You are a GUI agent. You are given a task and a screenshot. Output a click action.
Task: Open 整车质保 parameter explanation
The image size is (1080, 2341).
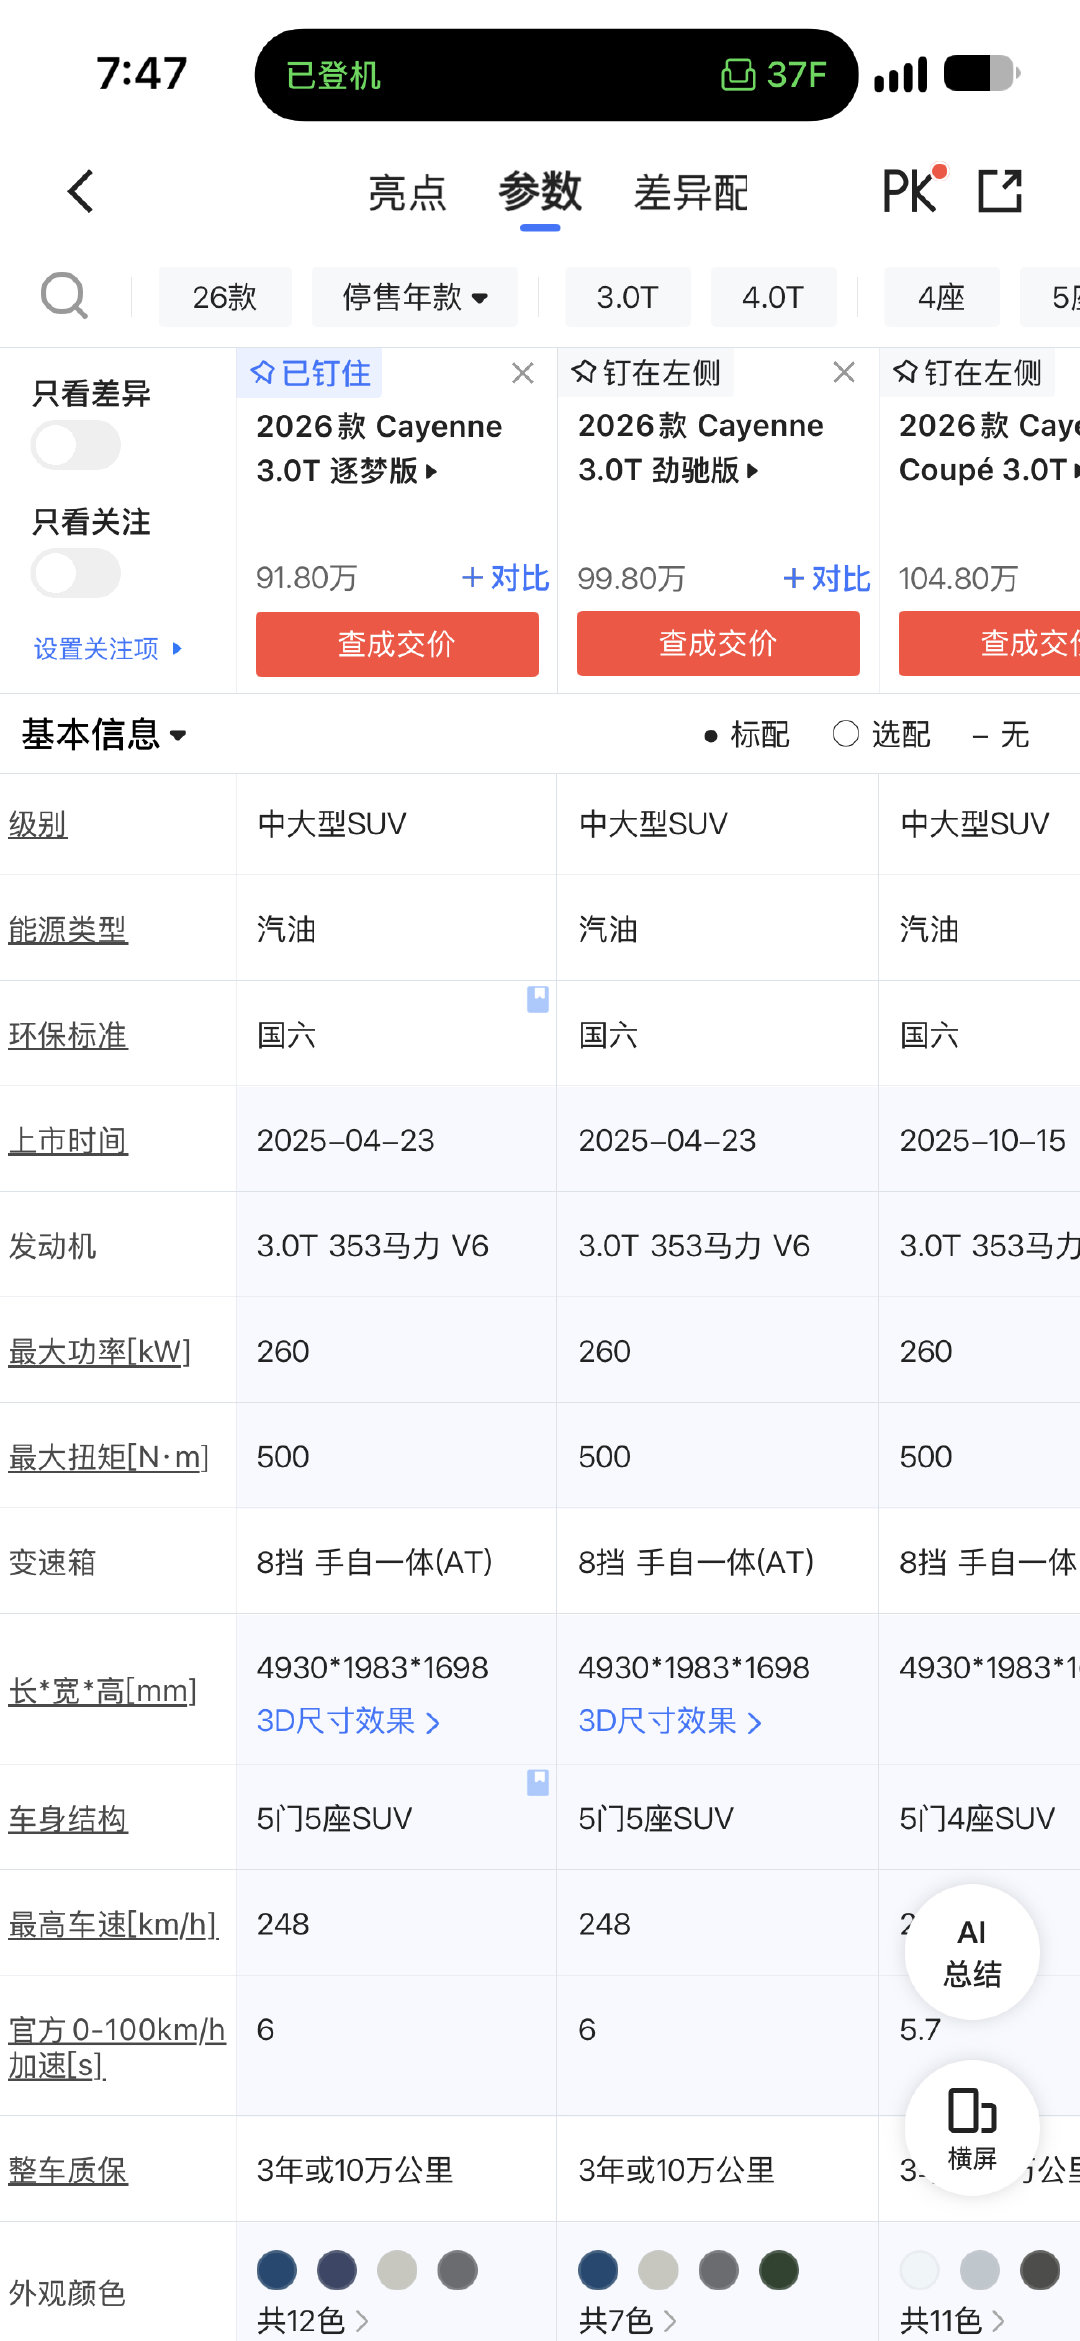click(x=68, y=2170)
